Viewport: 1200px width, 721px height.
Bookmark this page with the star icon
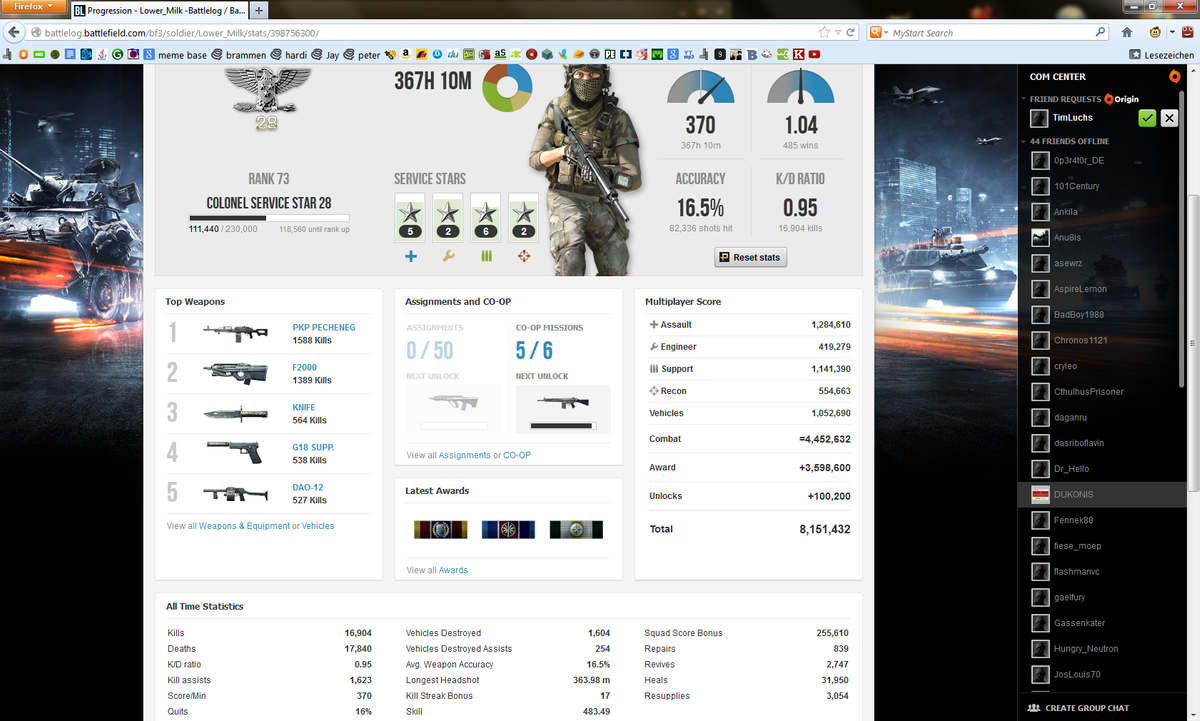pos(823,33)
